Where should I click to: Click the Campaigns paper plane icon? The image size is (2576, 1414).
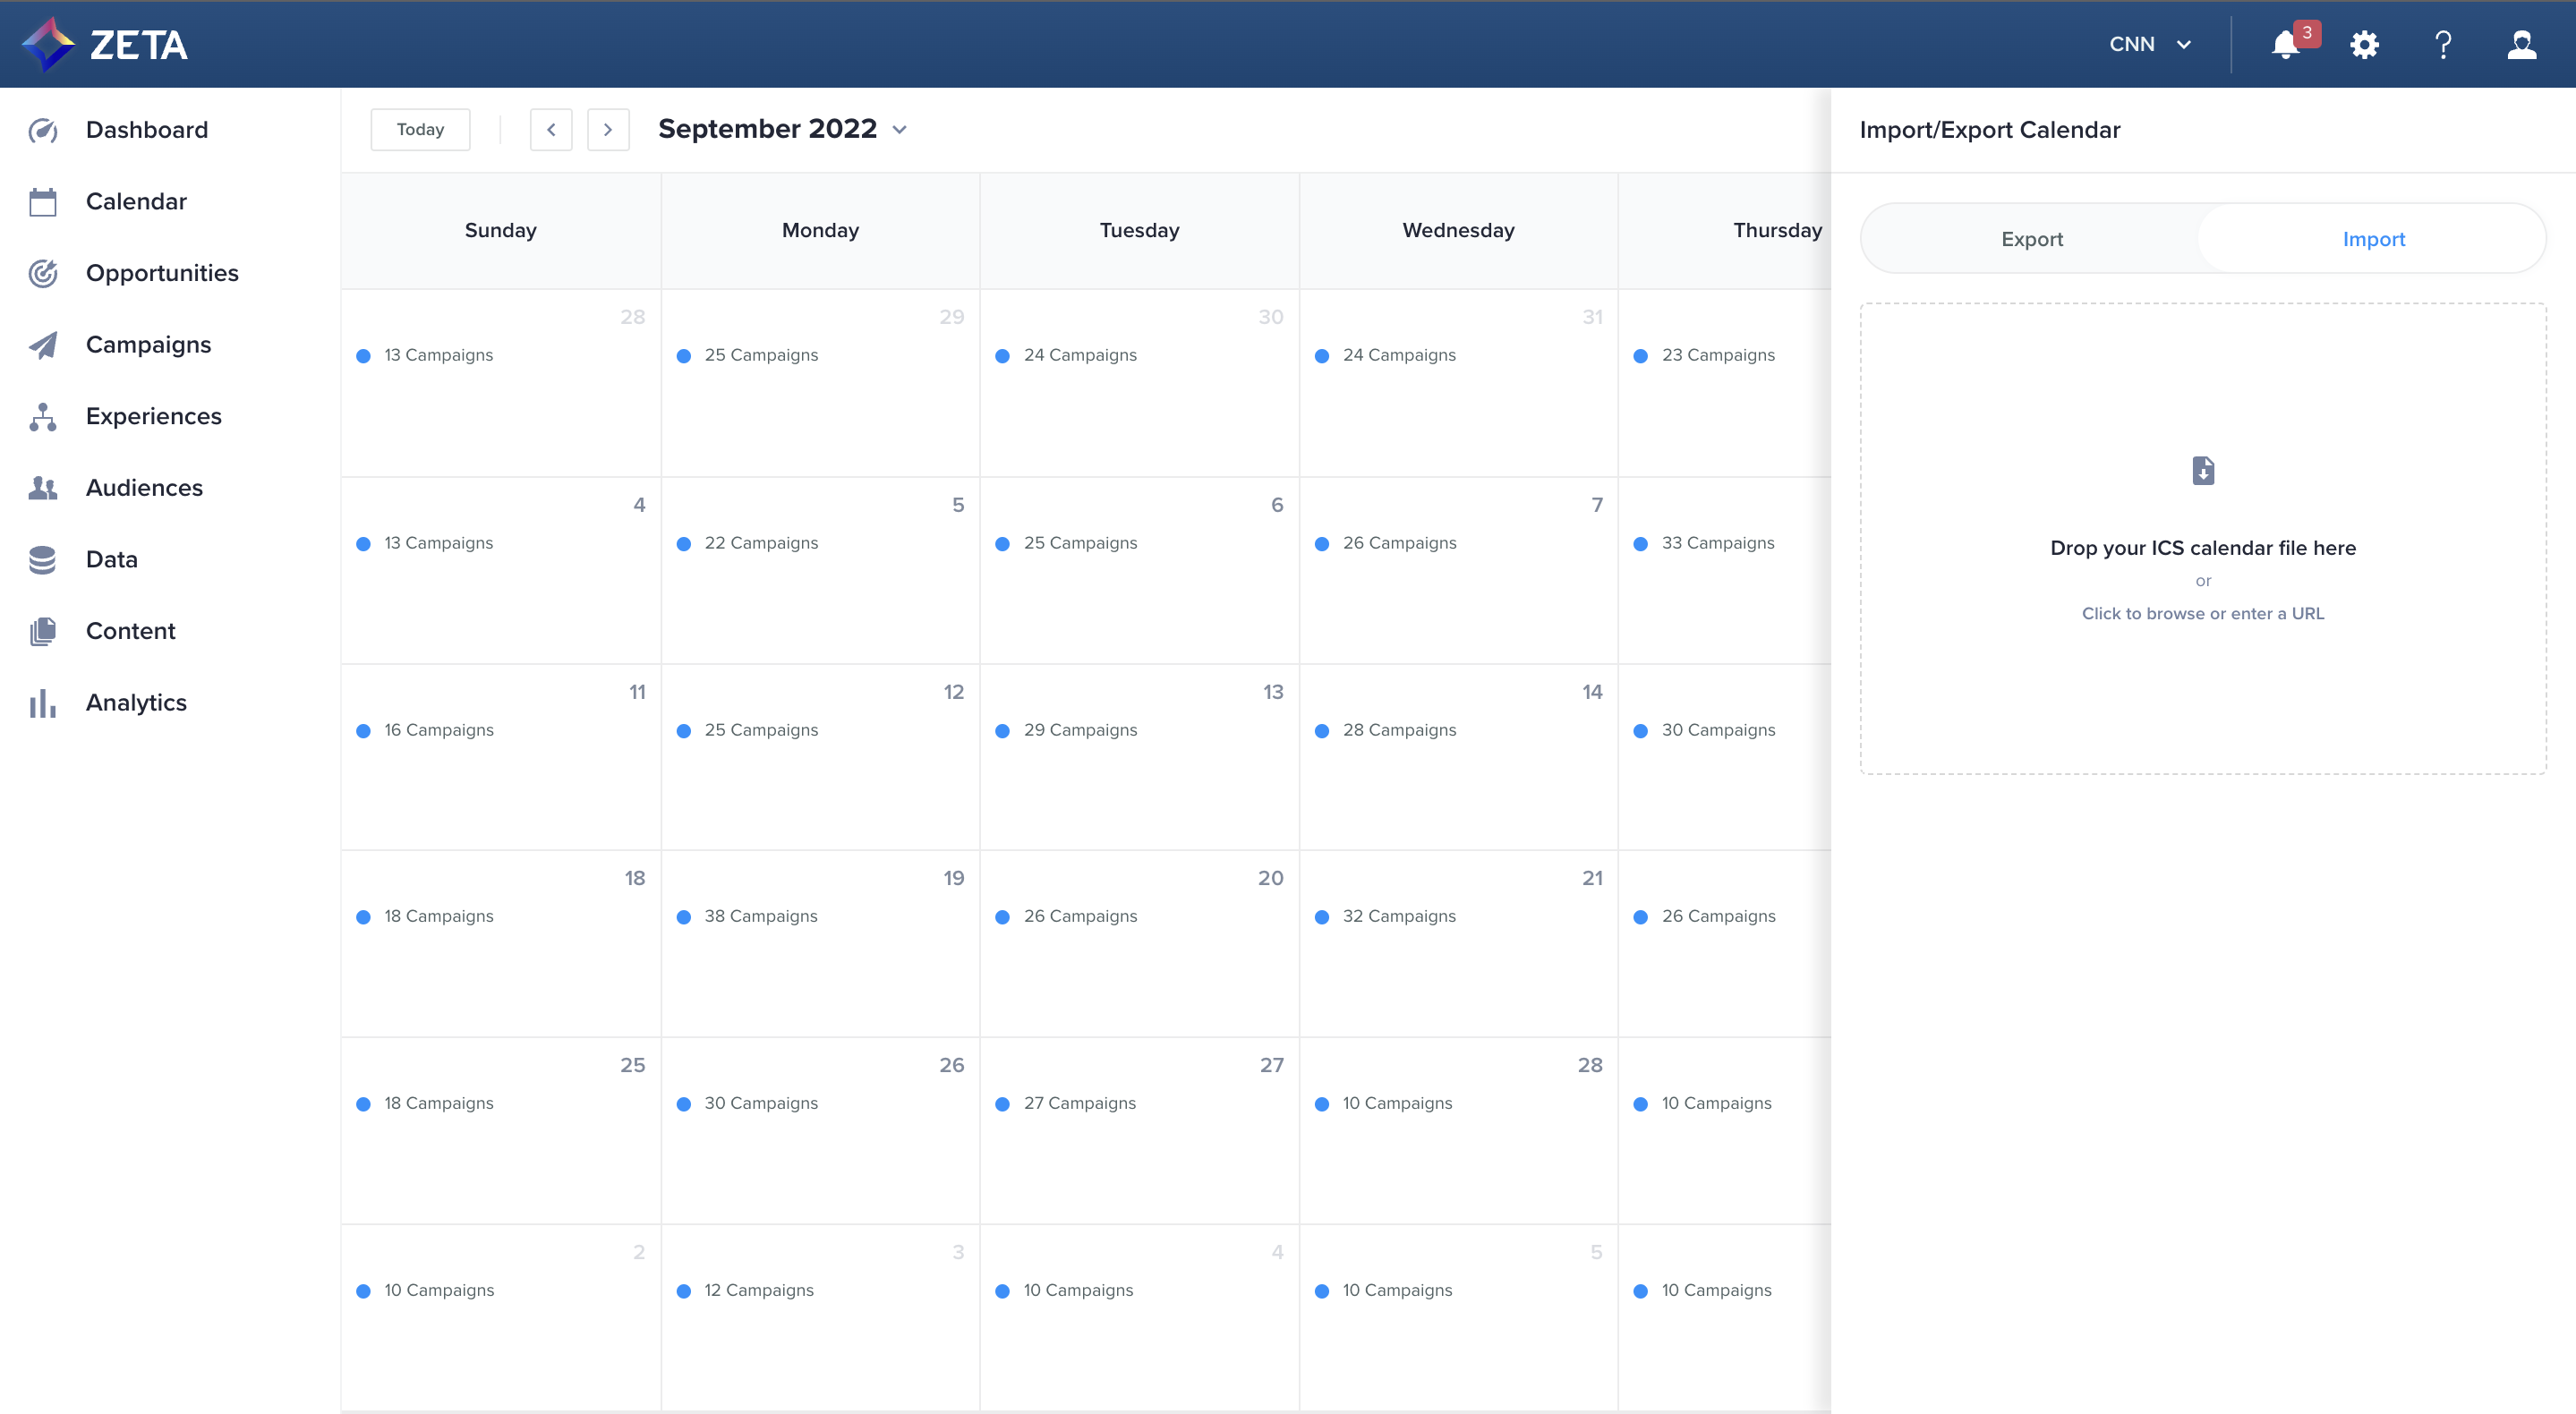pyautogui.click(x=43, y=345)
